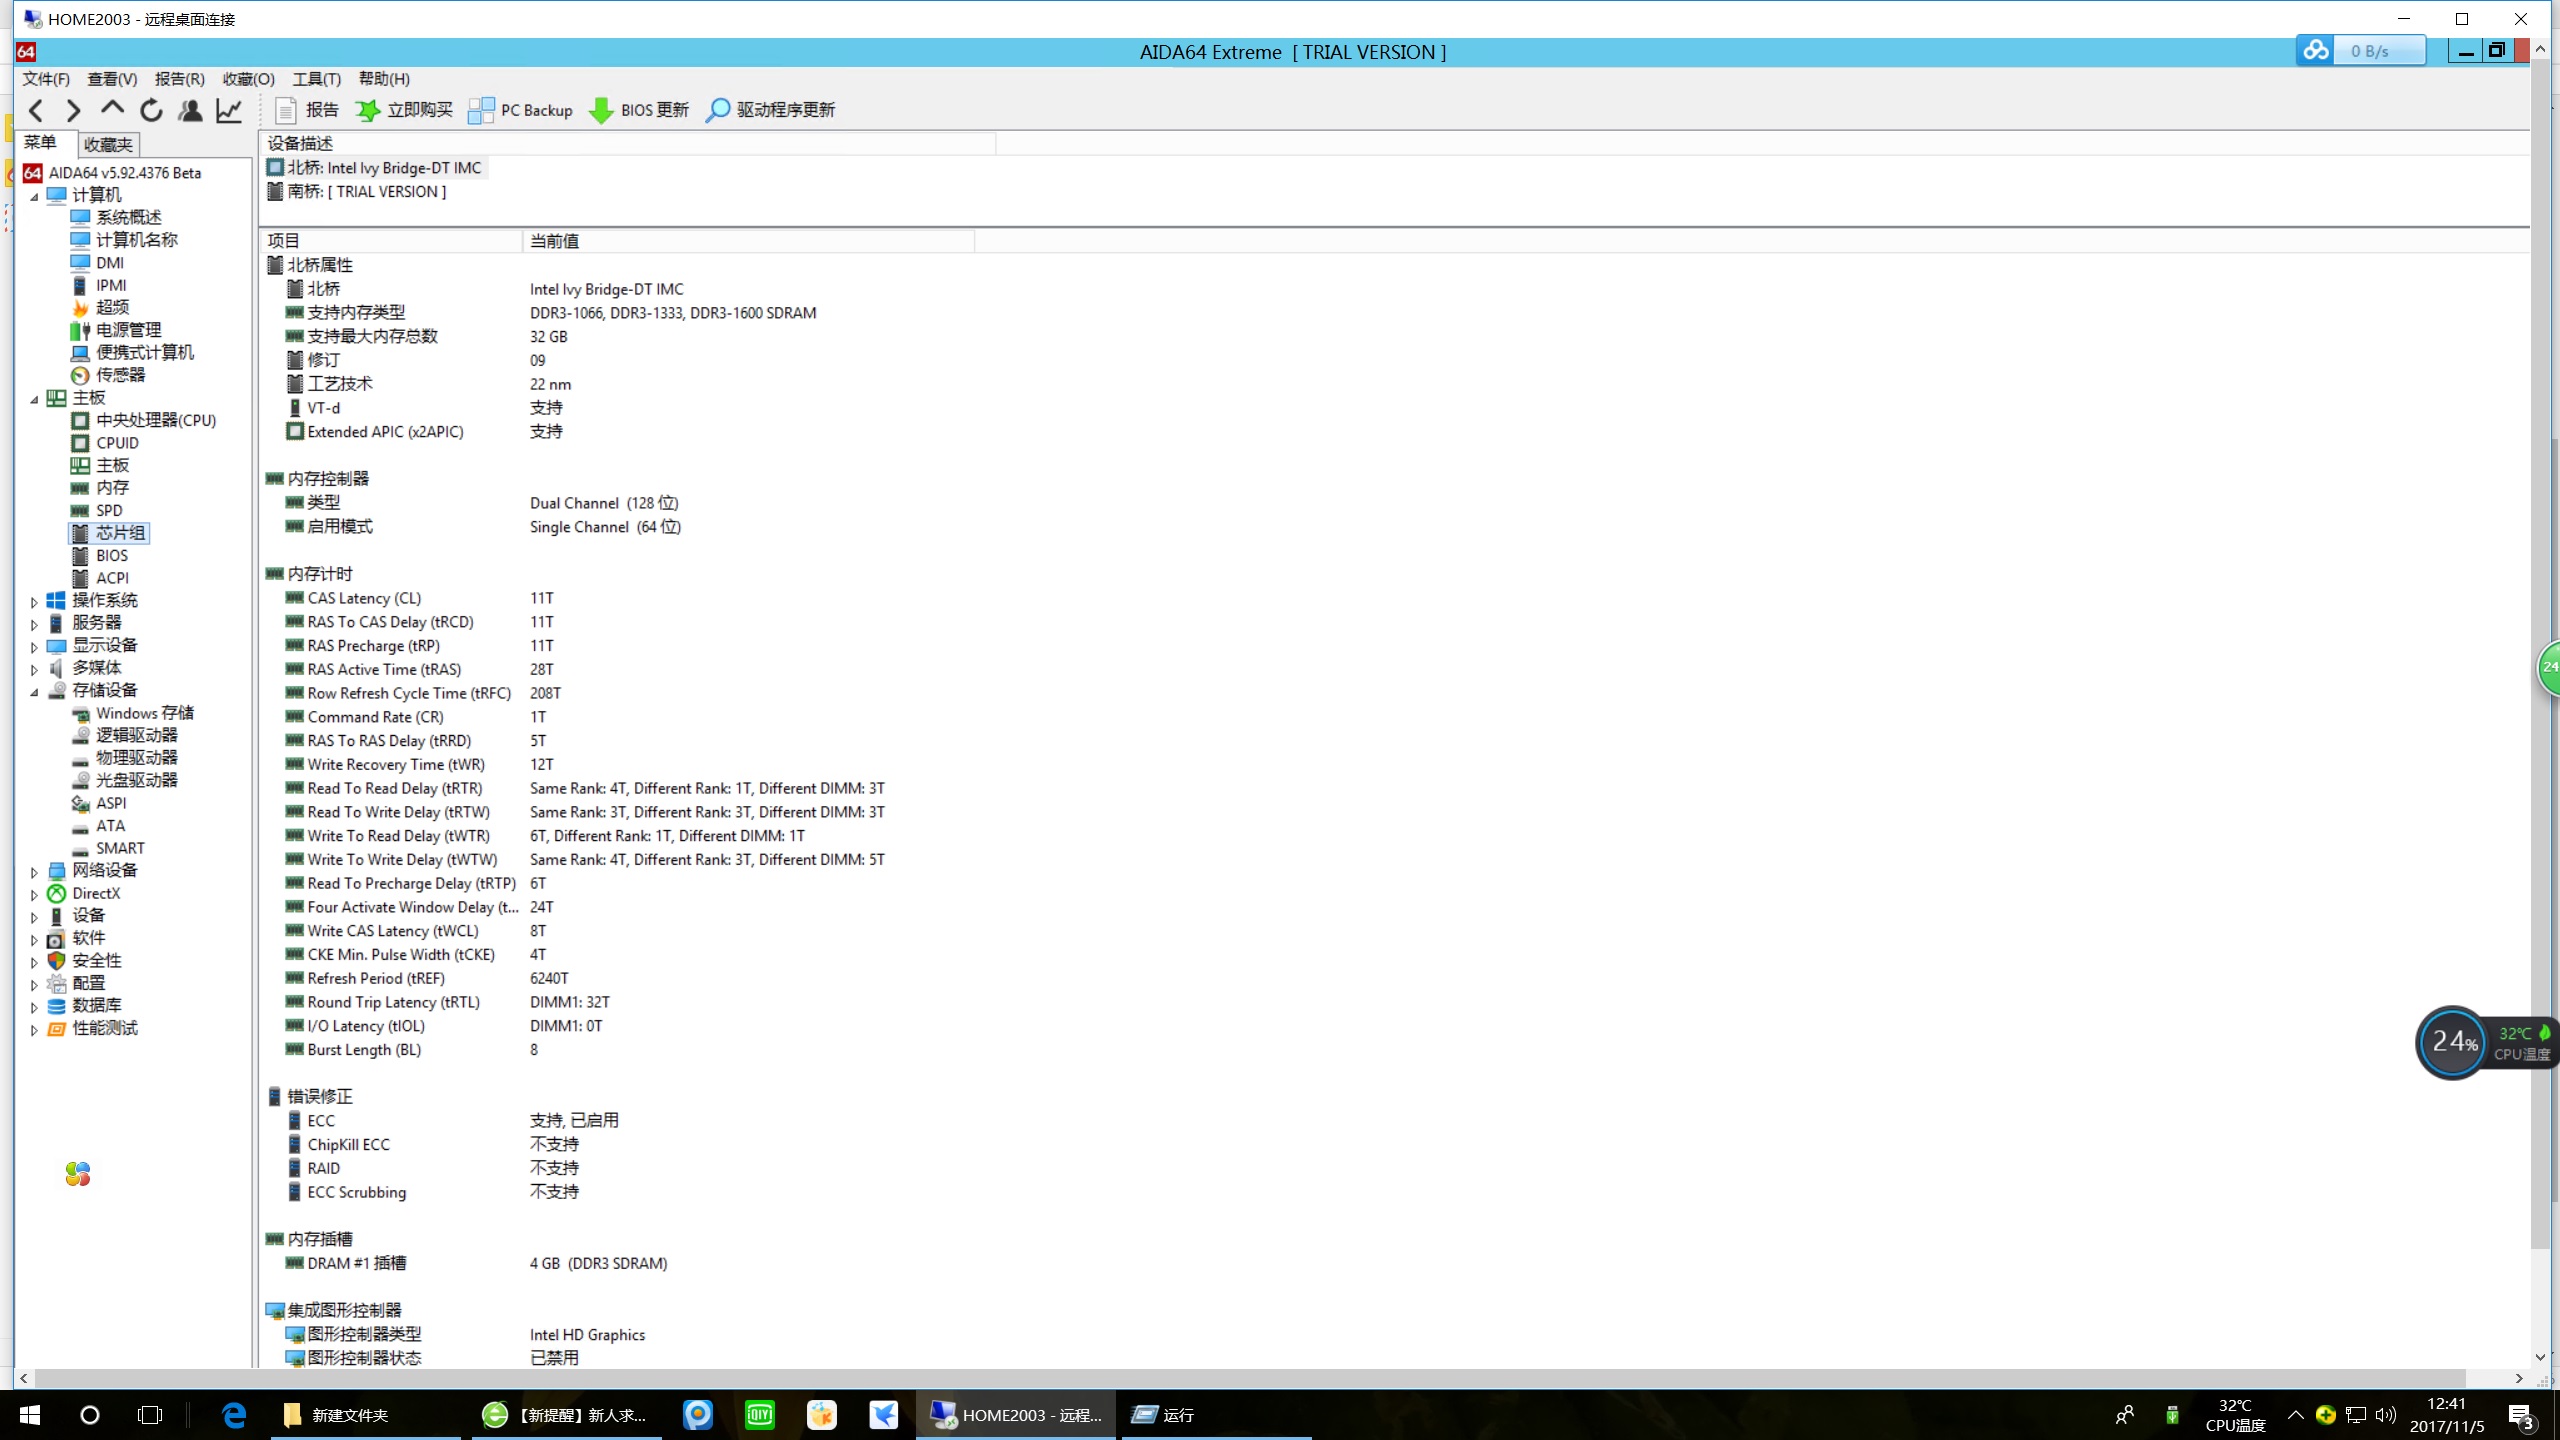Select 传感器 in the tree
2560x1440 pixels.
120,375
